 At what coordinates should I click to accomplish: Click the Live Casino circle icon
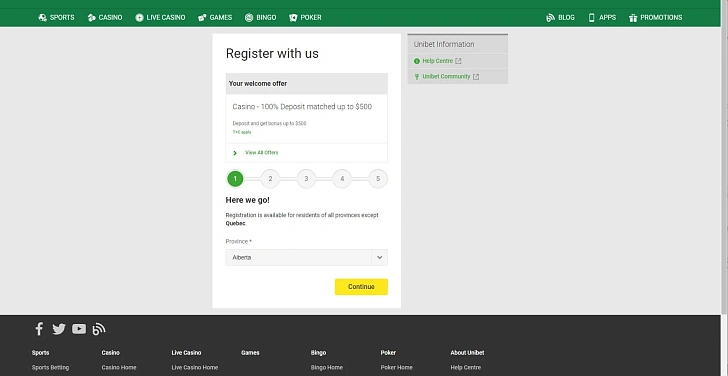139,18
